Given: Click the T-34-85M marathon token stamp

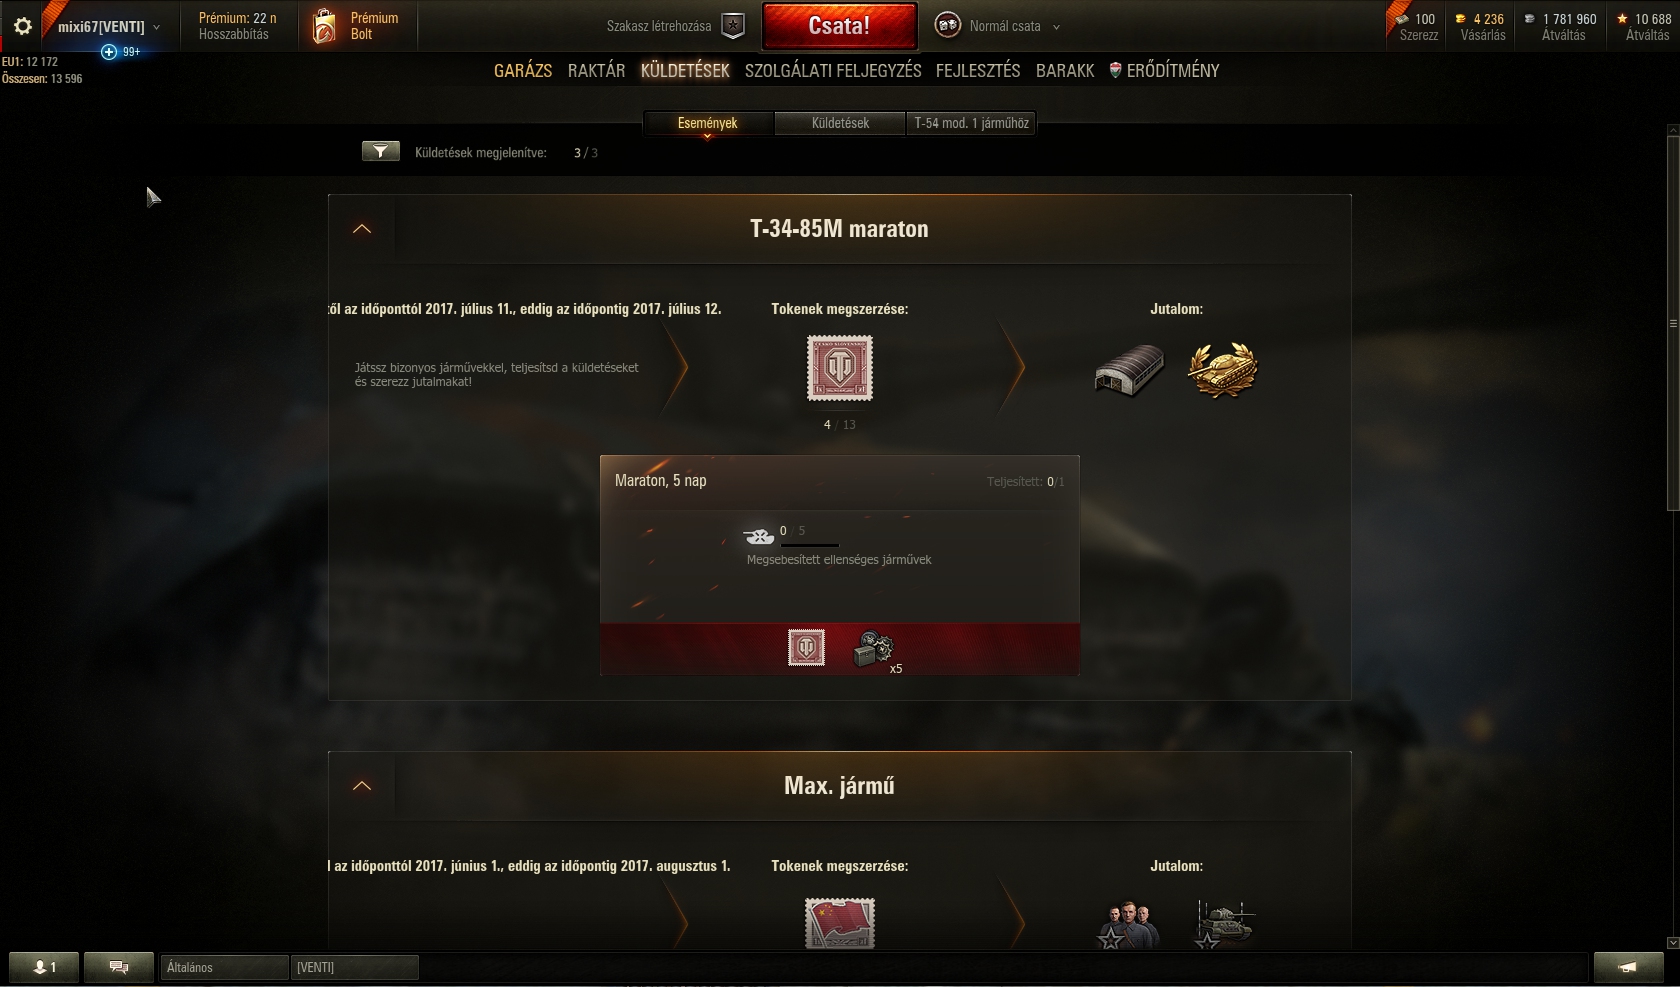Looking at the screenshot, I should (840, 368).
